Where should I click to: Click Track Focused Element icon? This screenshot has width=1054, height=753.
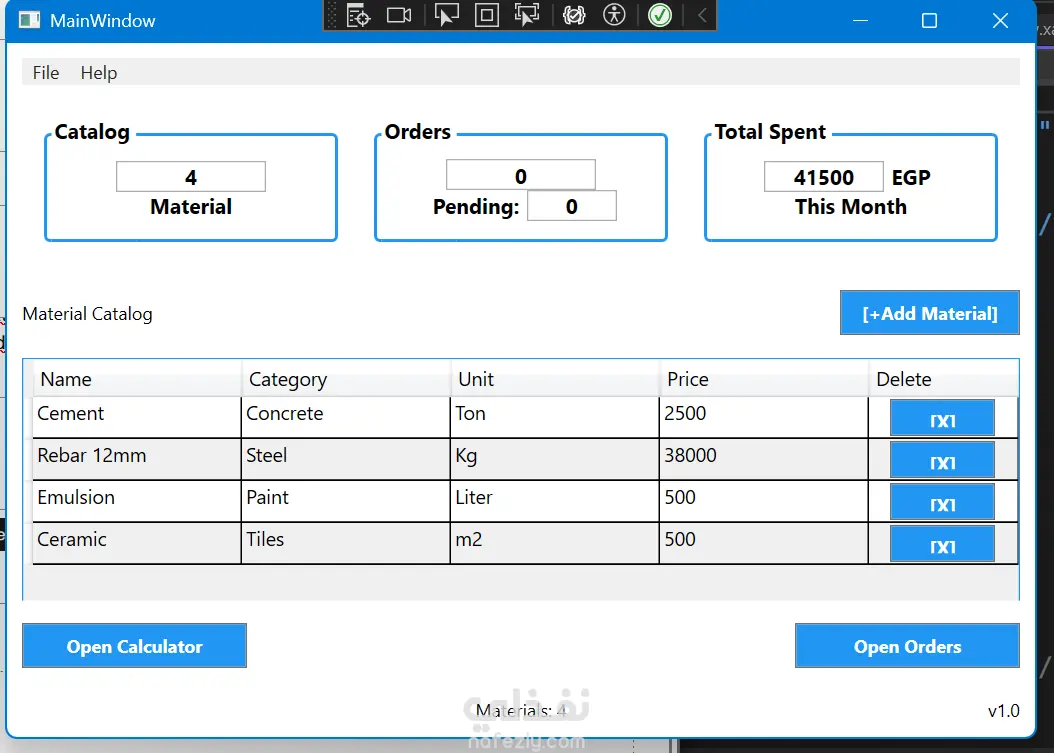coord(527,15)
